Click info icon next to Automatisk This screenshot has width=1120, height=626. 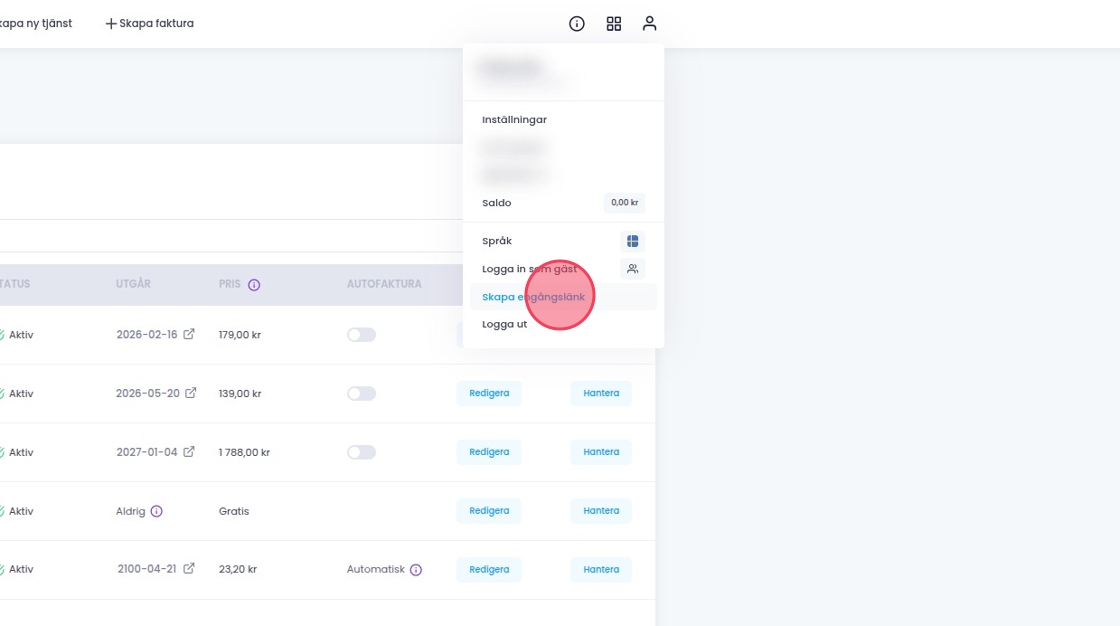click(416, 570)
